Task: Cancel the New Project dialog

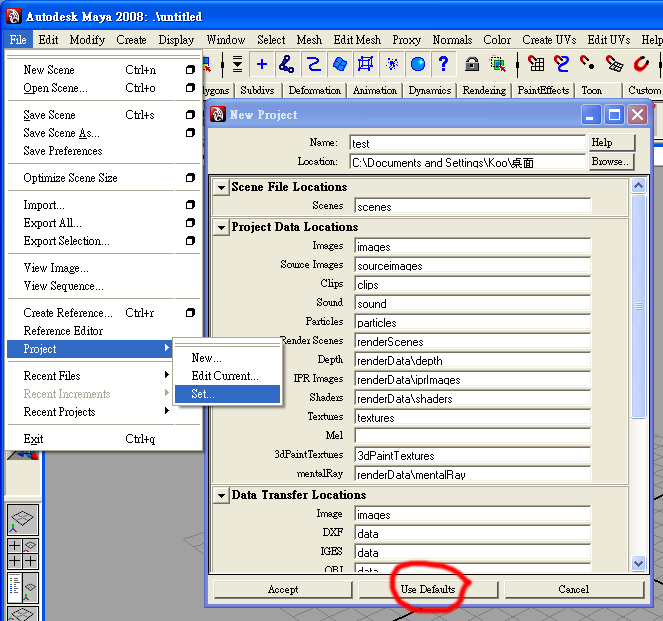Action: click(574, 589)
